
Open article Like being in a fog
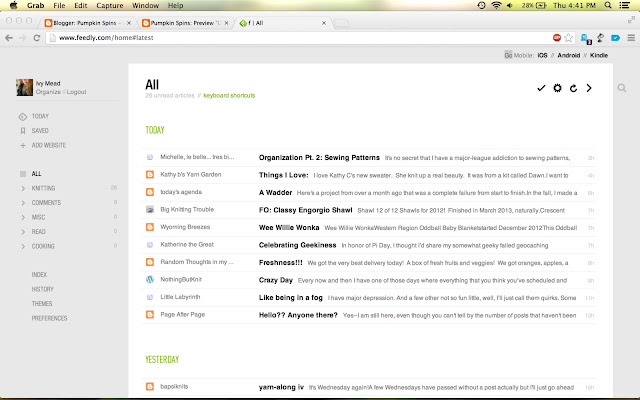tap(291, 298)
